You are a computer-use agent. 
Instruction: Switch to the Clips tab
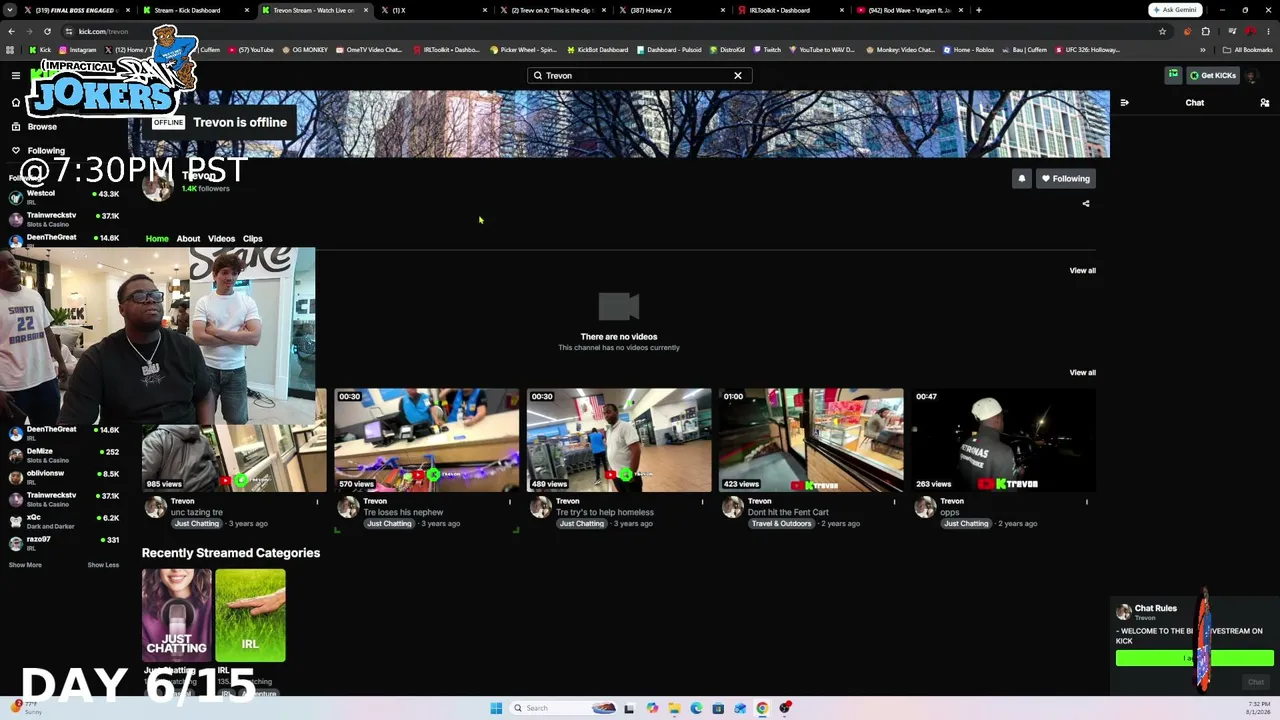tap(252, 239)
